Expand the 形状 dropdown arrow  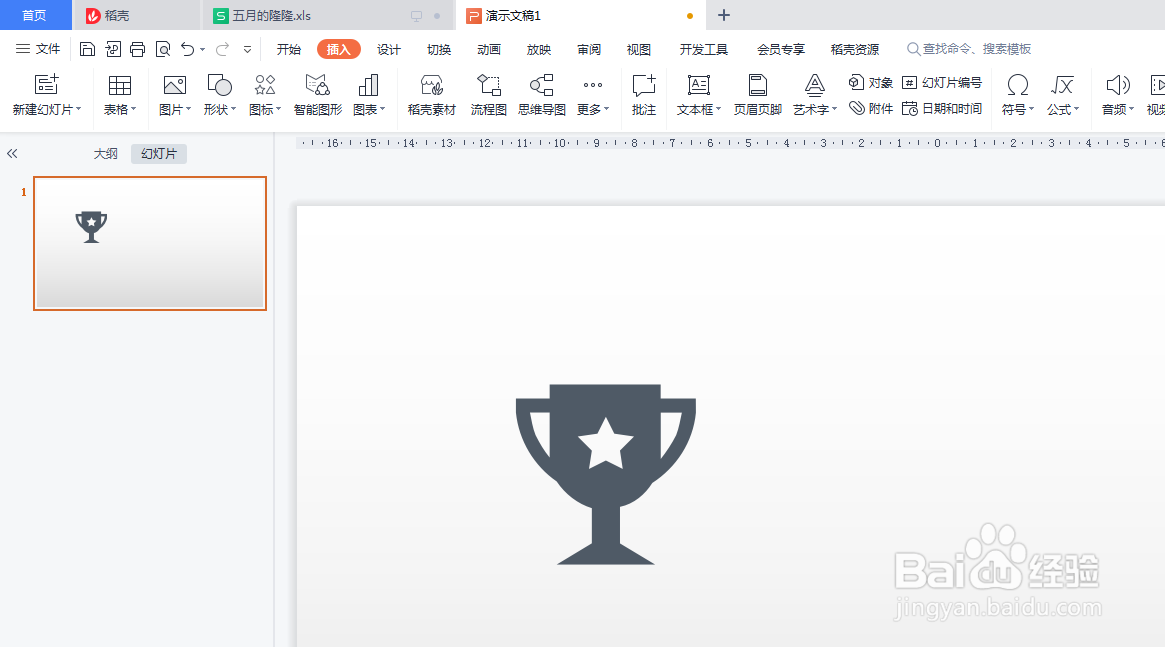[233, 109]
